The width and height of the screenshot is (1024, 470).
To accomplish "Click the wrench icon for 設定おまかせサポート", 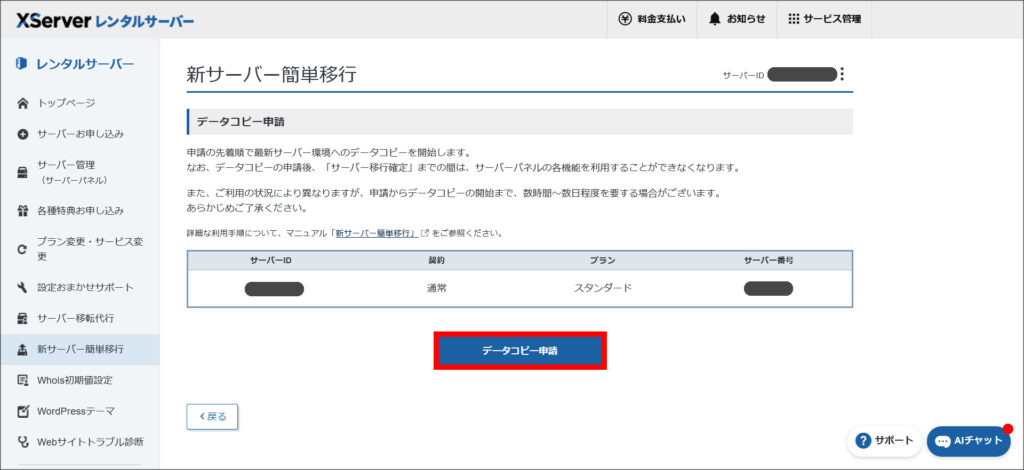I will (x=23, y=287).
